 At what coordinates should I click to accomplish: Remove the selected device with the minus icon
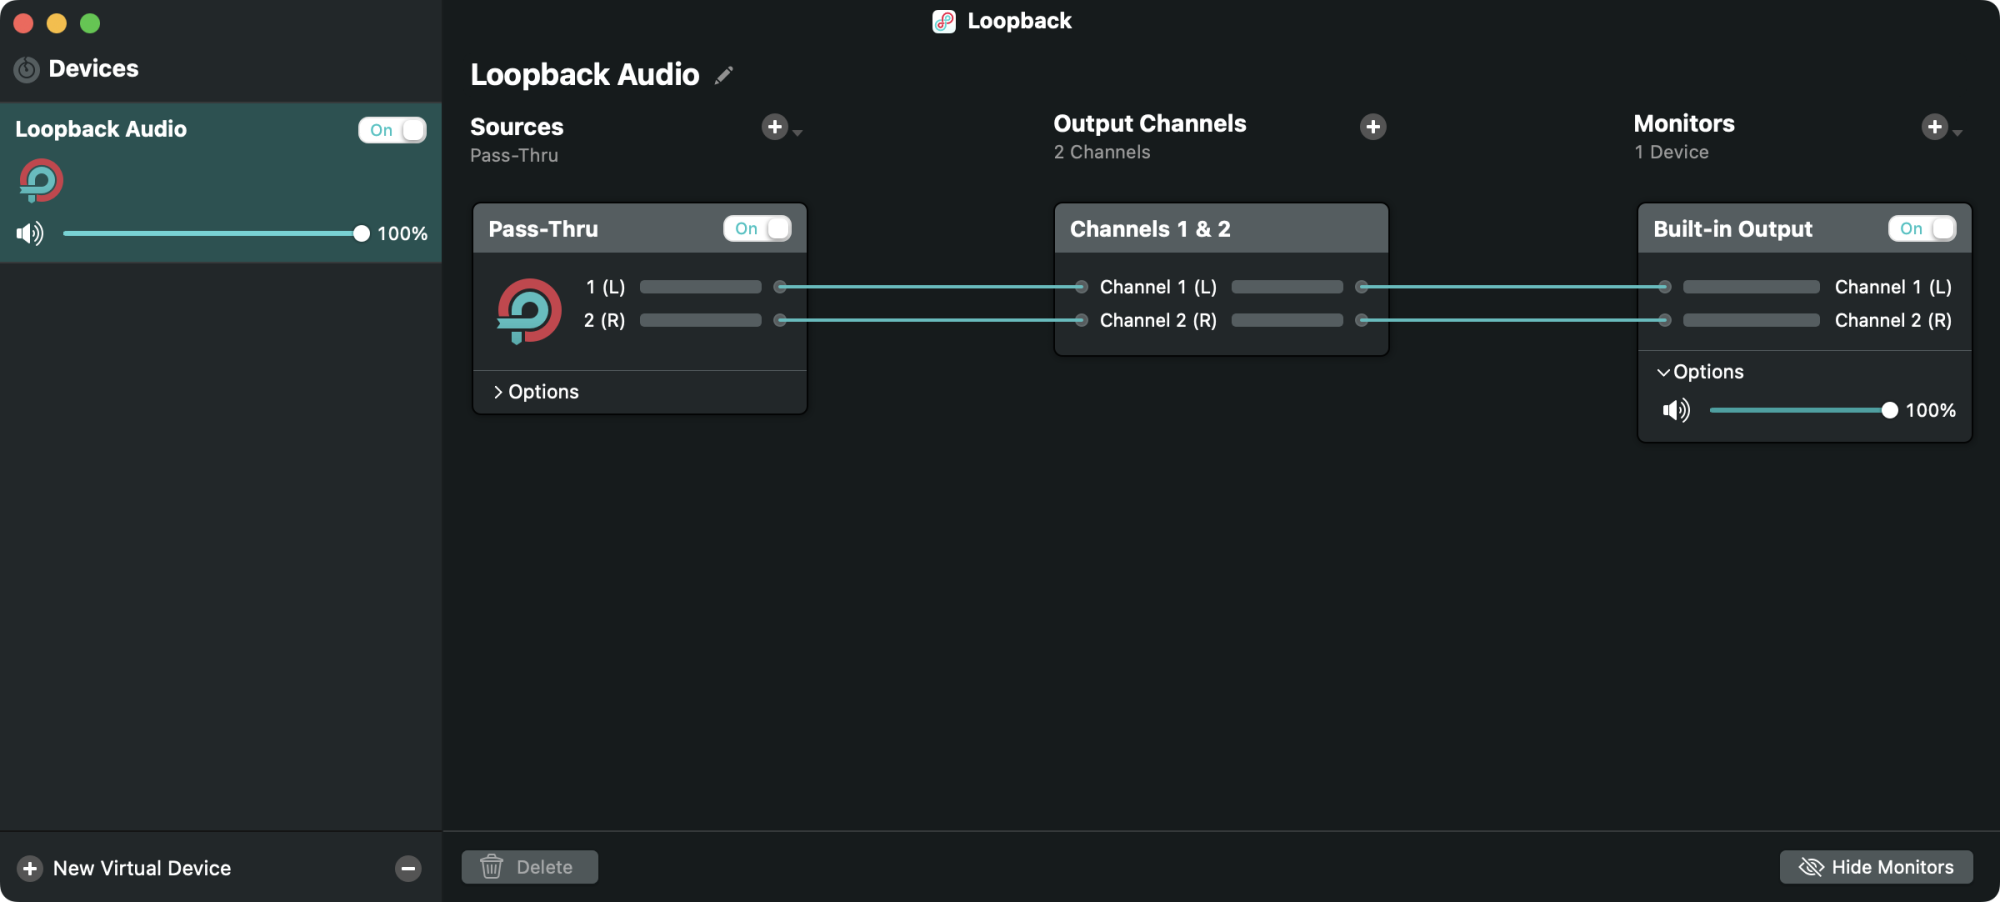(x=408, y=868)
